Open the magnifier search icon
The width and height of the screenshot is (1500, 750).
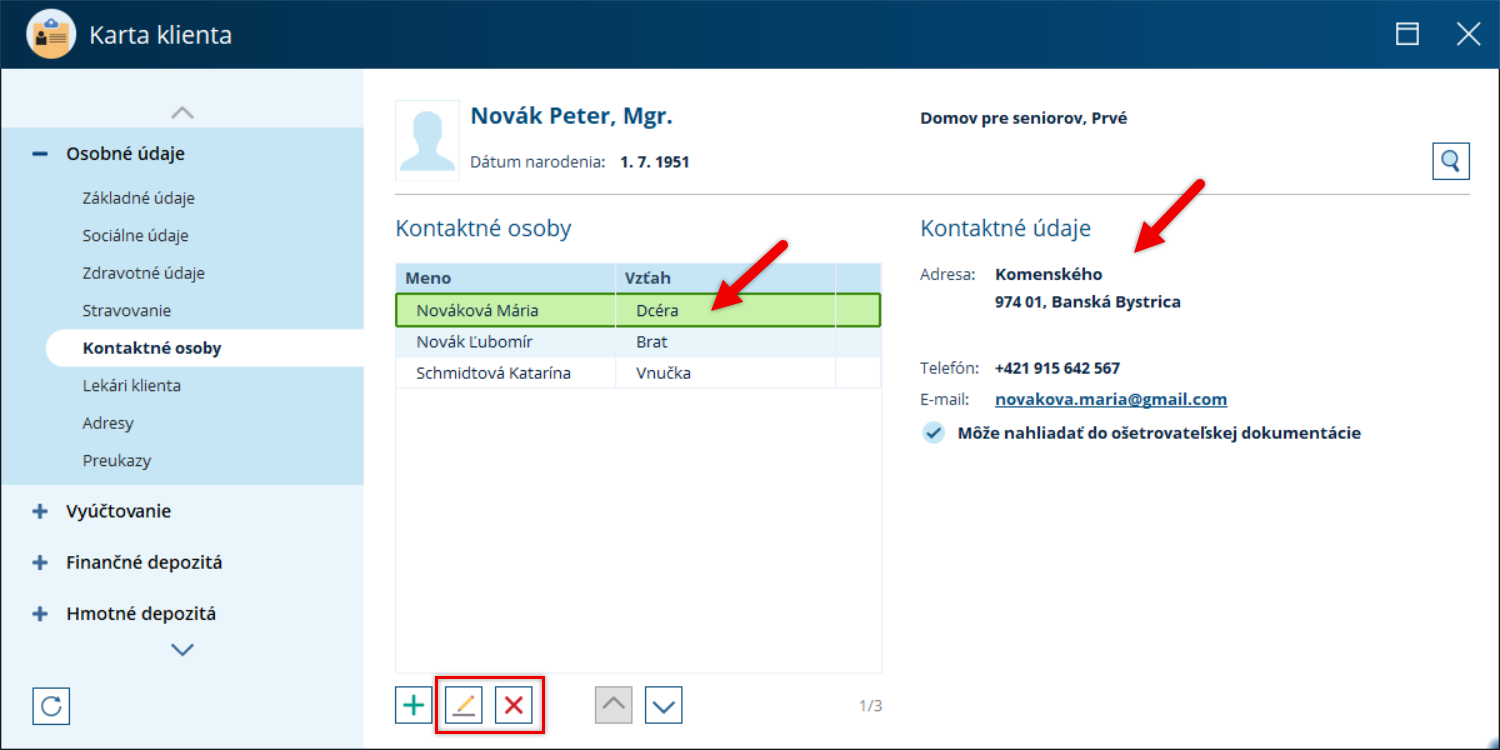click(x=1451, y=160)
